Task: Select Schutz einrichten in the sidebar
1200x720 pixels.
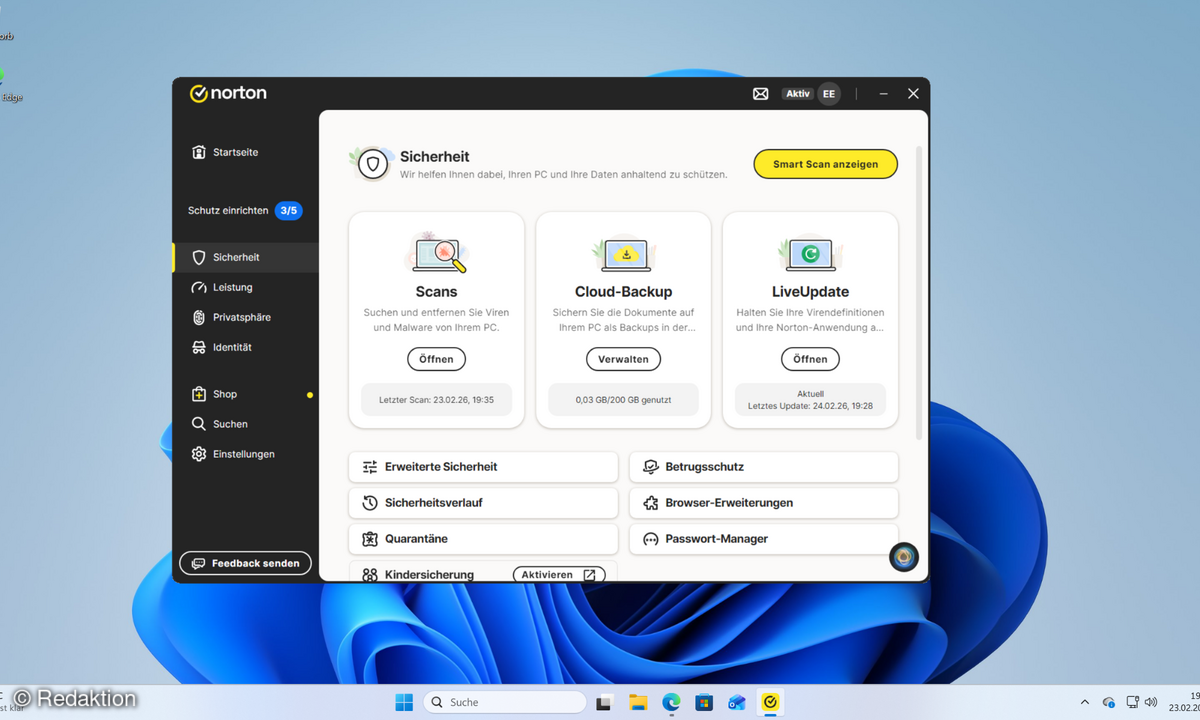Action: coord(230,210)
